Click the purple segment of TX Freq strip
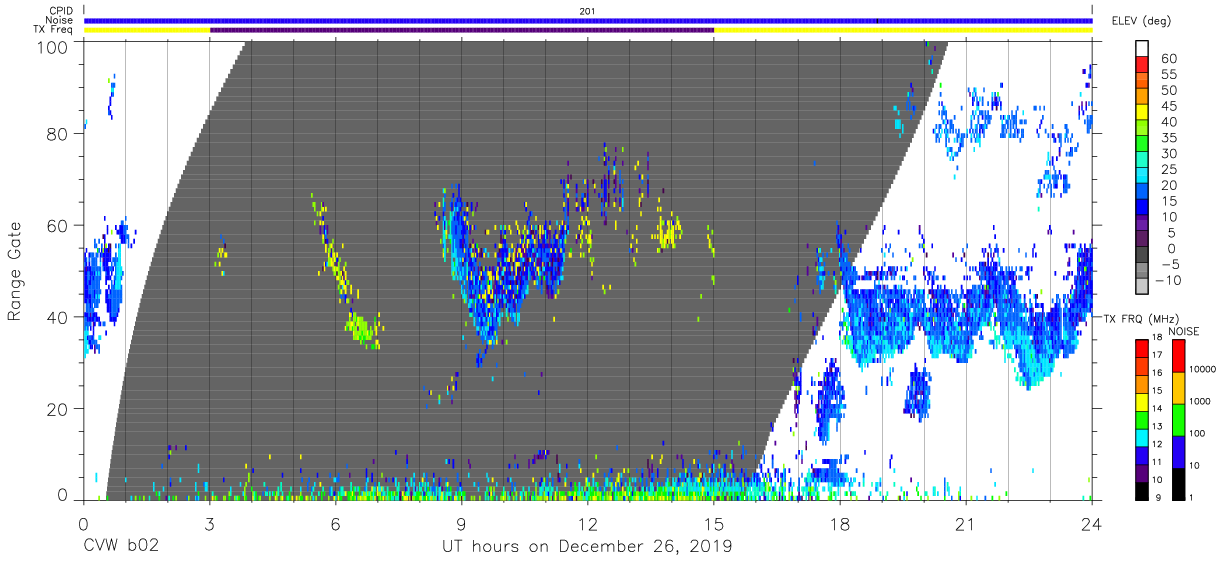Screen dimensions: 1228x567 [x=461, y=30]
